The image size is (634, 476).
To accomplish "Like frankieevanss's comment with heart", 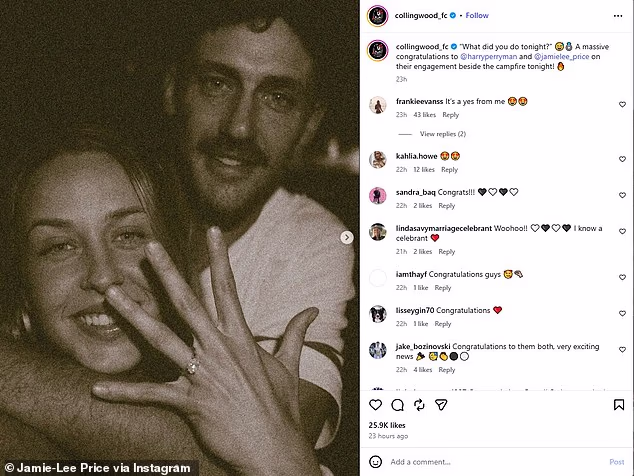I will [621, 104].
